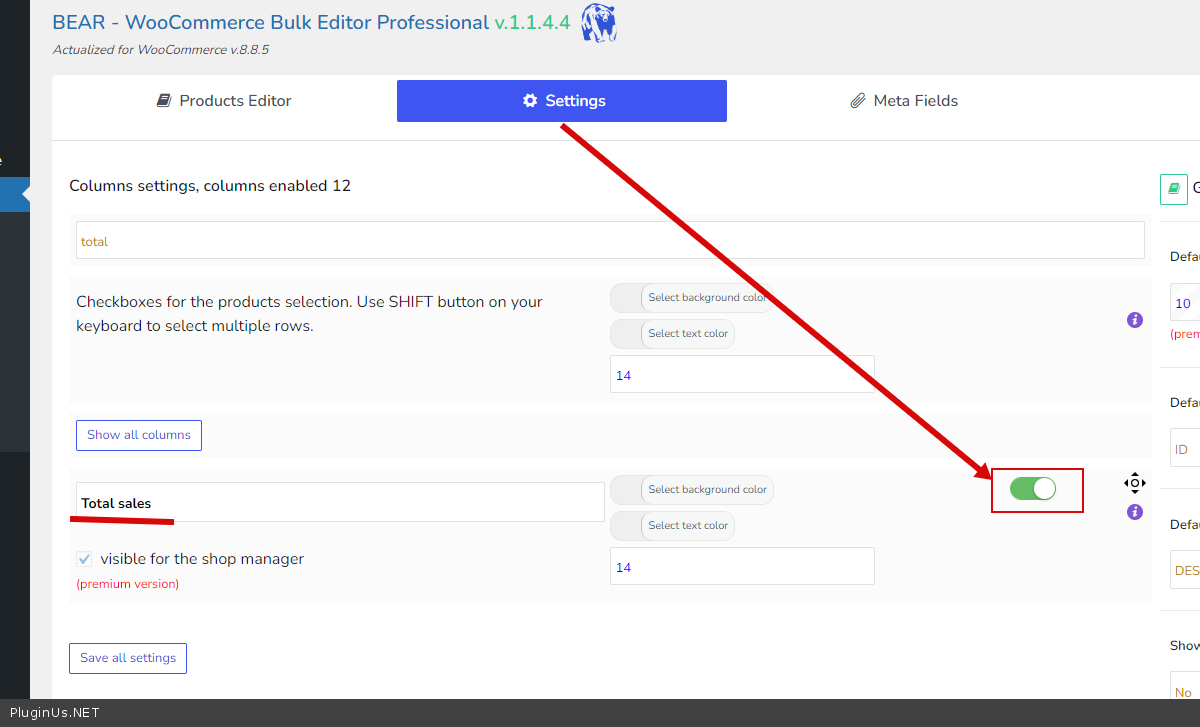Open the default sort order DESC dropdown
Viewport: 1200px width, 727px height.
point(1186,570)
